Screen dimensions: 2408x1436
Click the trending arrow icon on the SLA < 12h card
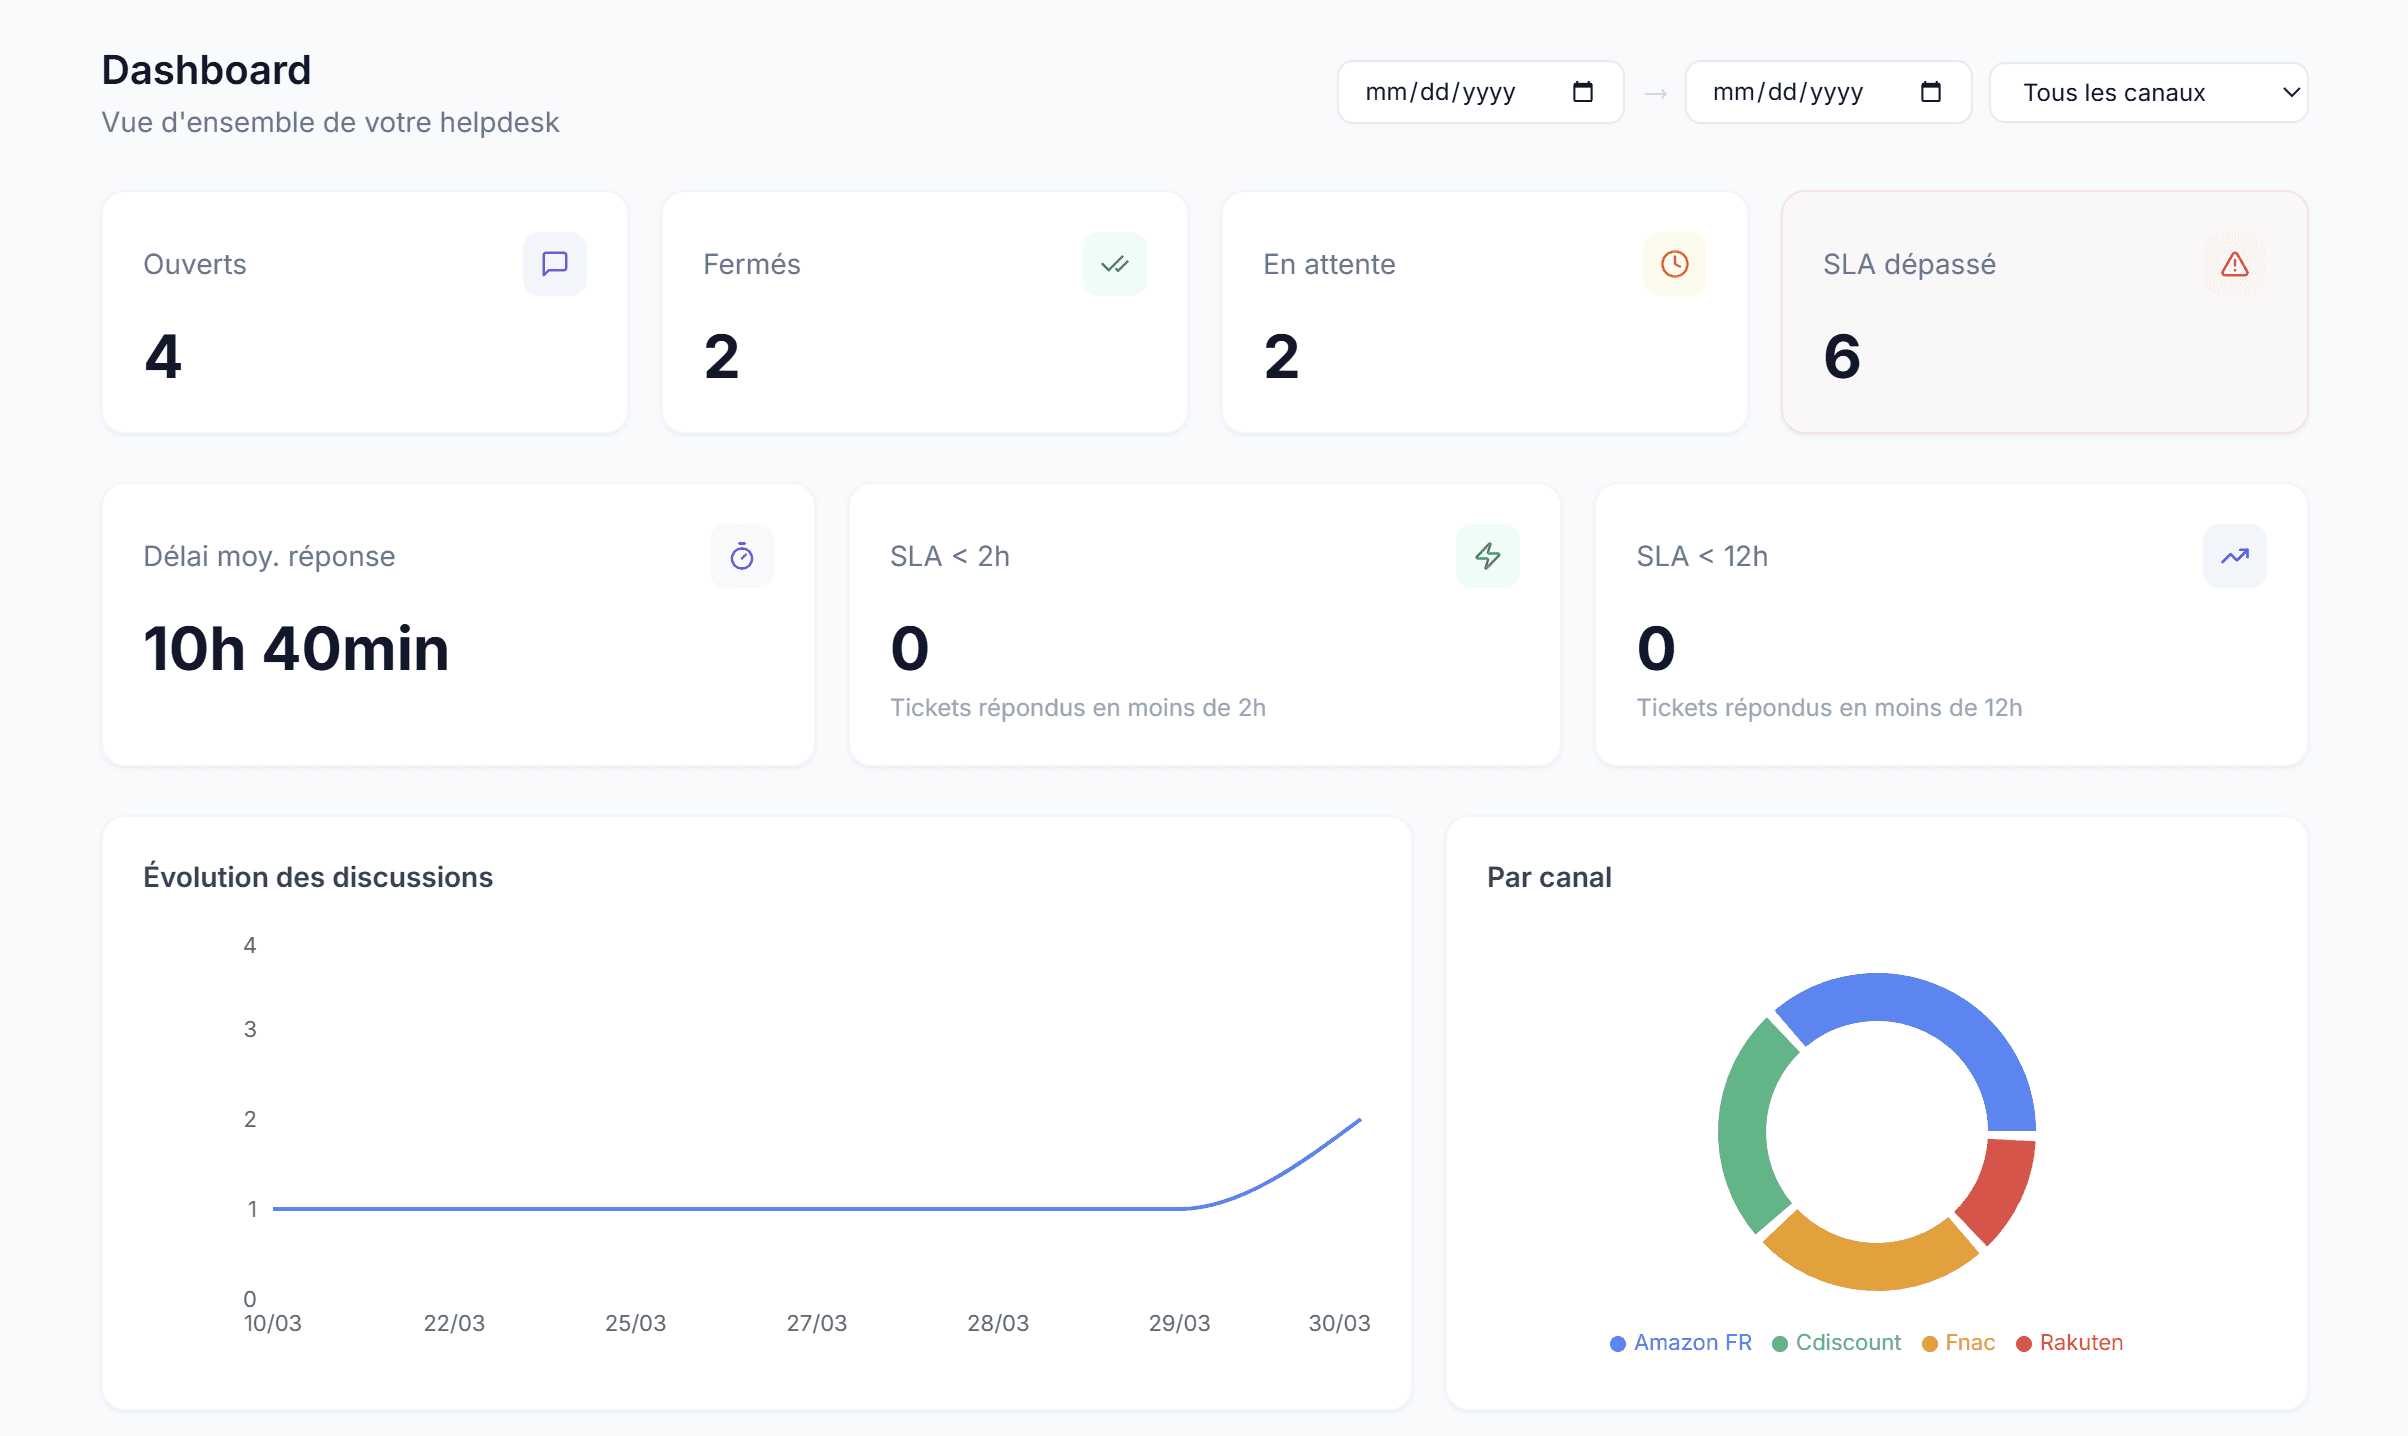2236,556
